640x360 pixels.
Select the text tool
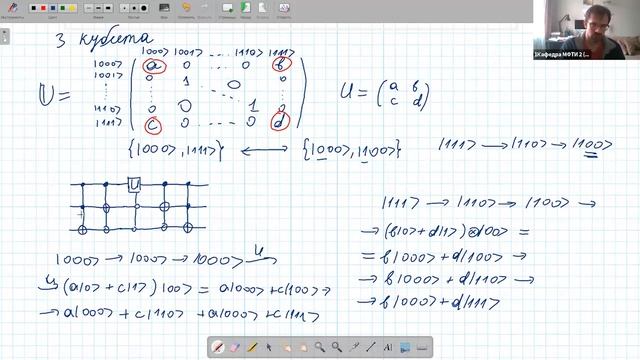pyautogui.click(x=388, y=347)
